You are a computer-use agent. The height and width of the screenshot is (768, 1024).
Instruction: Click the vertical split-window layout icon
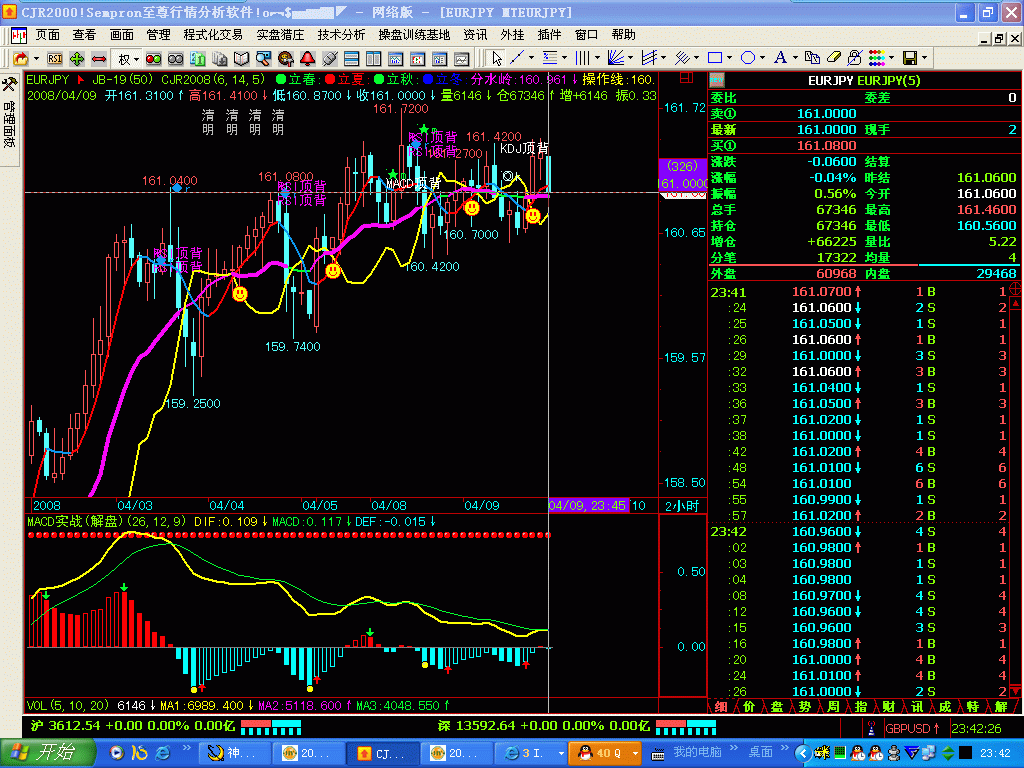coord(374,59)
